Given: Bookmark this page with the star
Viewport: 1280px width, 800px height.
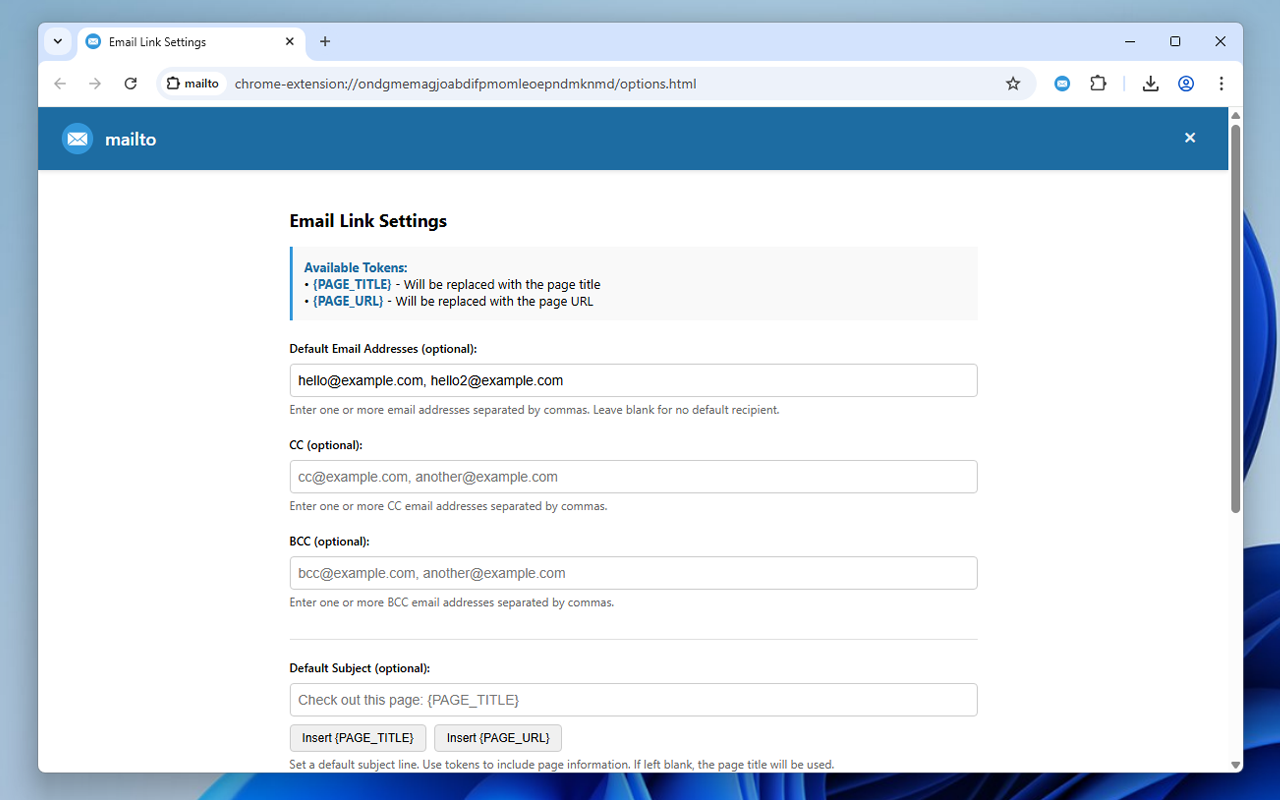Looking at the screenshot, I should click(x=1013, y=84).
